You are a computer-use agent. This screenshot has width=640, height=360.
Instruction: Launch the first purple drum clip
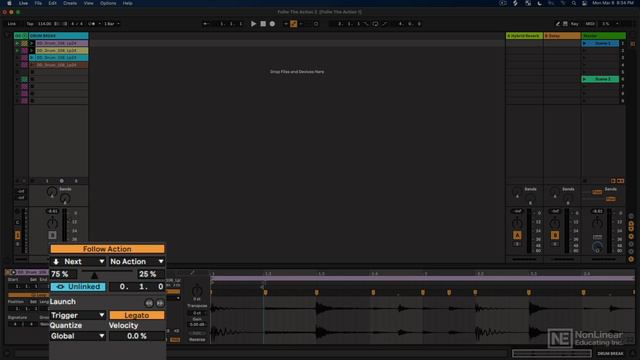click(32, 43)
